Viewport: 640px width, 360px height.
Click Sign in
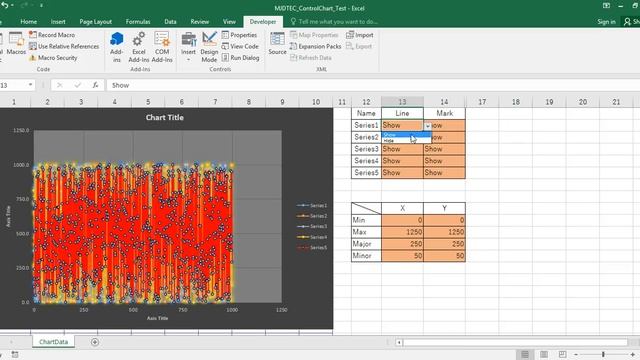606,22
